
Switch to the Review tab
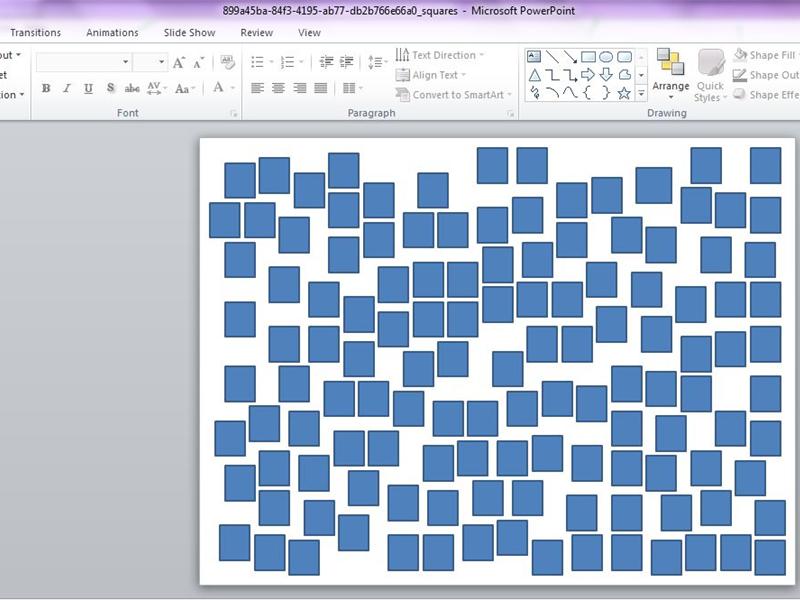tap(257, 32)
